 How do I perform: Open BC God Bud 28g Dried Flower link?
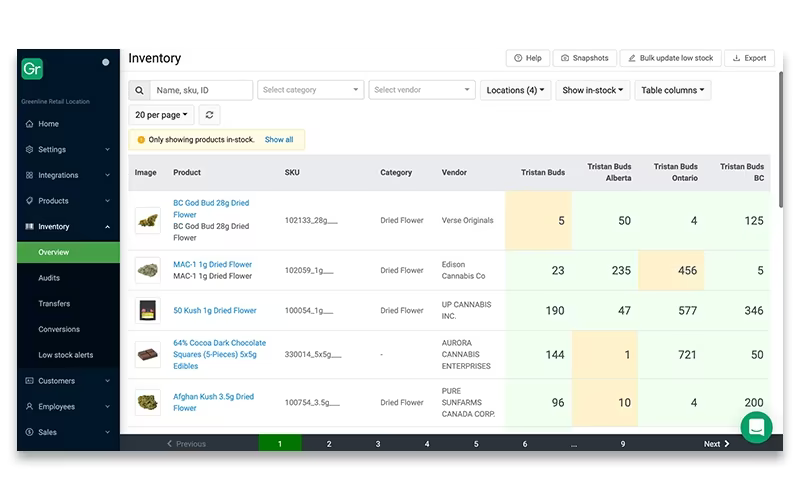coord(211,209)
